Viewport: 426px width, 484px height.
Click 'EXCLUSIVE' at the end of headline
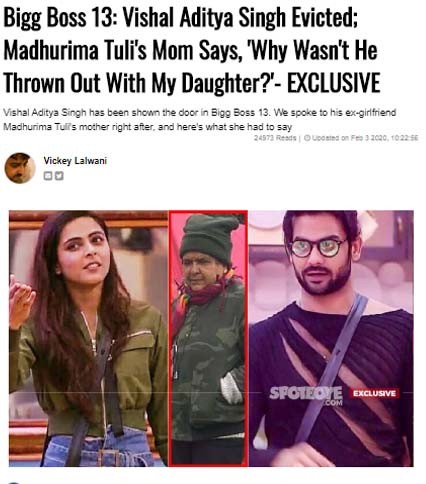click(334, 83)
